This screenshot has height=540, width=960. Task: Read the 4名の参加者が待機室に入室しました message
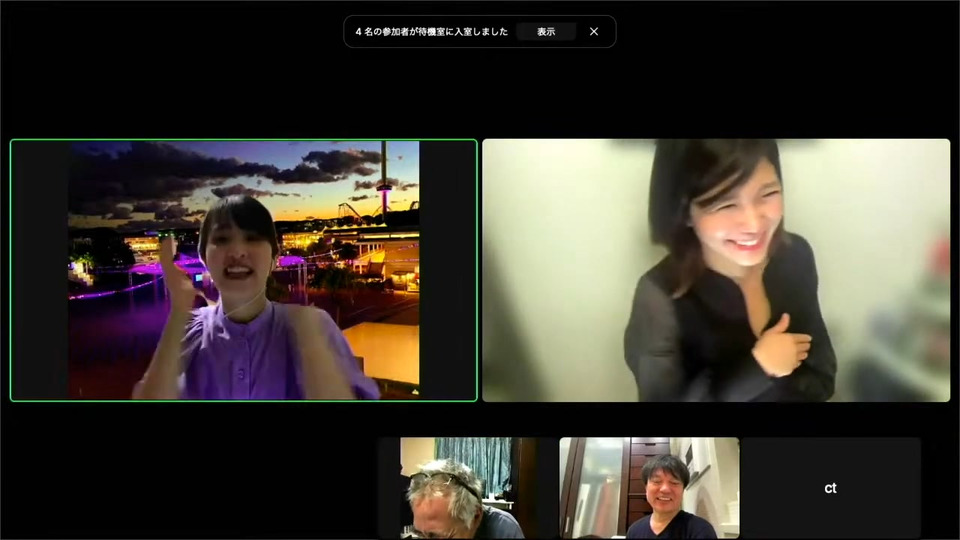tap(432, 32)
